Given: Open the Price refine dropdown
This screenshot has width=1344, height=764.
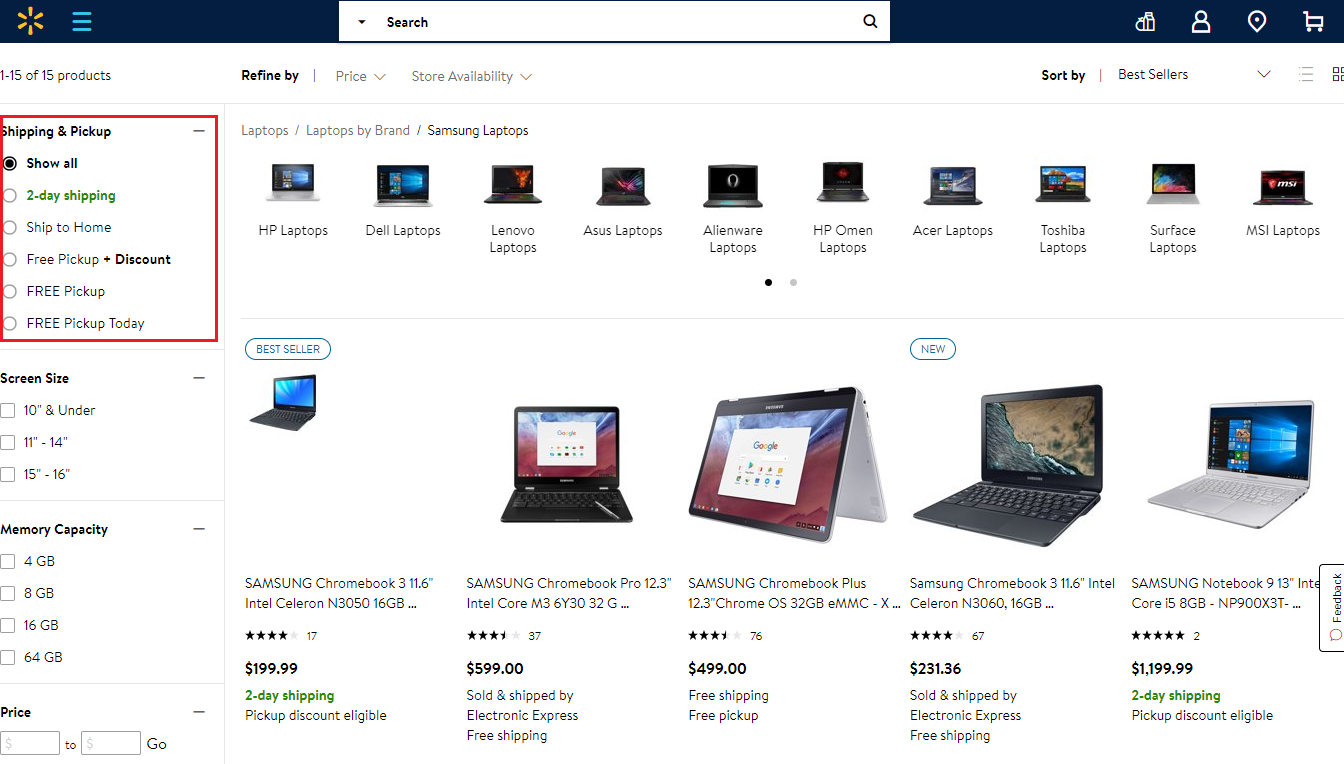Looking at the screenshot, I should (x=361, y=76).
